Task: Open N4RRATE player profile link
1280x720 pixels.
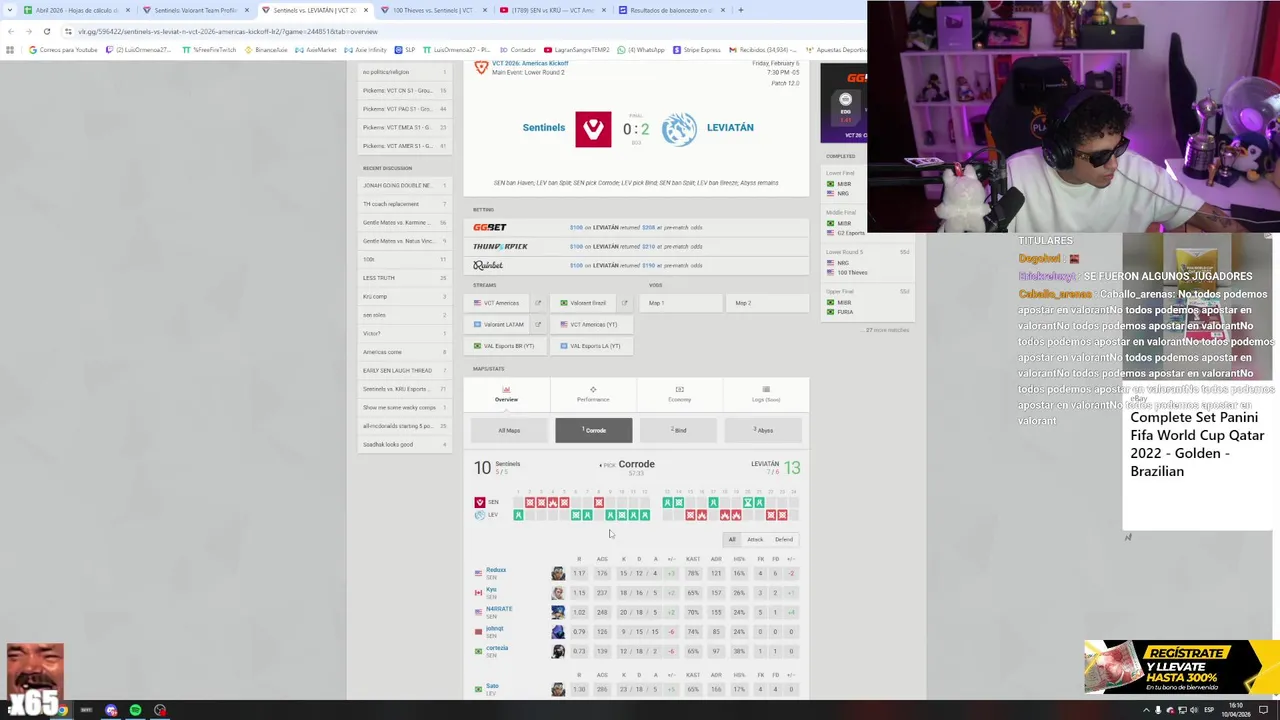Action: click(499, 609)
